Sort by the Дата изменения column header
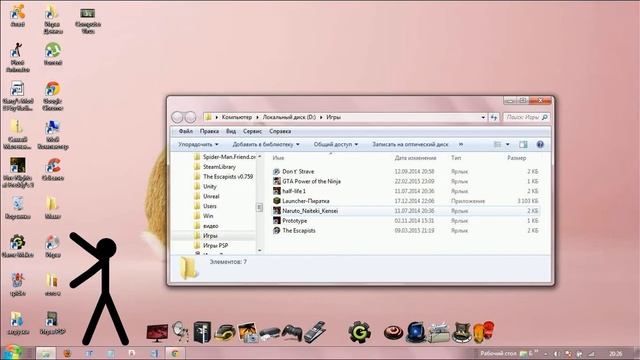 pos(415,158)
